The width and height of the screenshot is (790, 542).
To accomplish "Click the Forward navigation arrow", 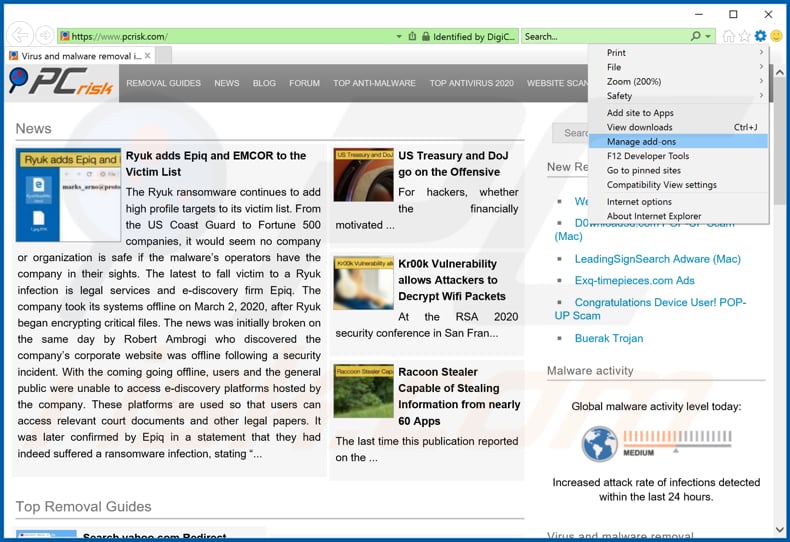I will click(x=43, y=36).
